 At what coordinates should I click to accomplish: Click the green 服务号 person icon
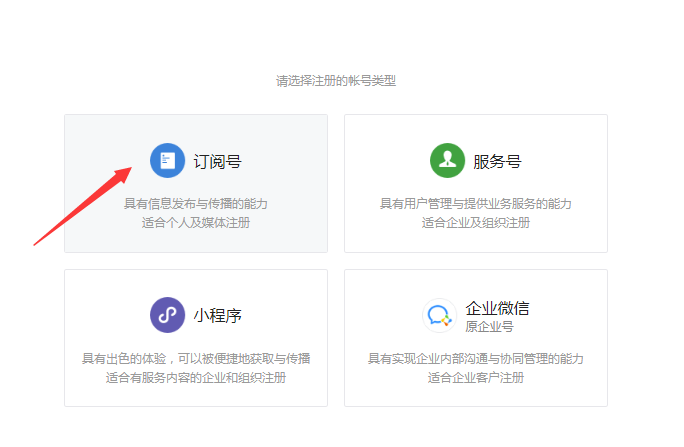[448, 160]
